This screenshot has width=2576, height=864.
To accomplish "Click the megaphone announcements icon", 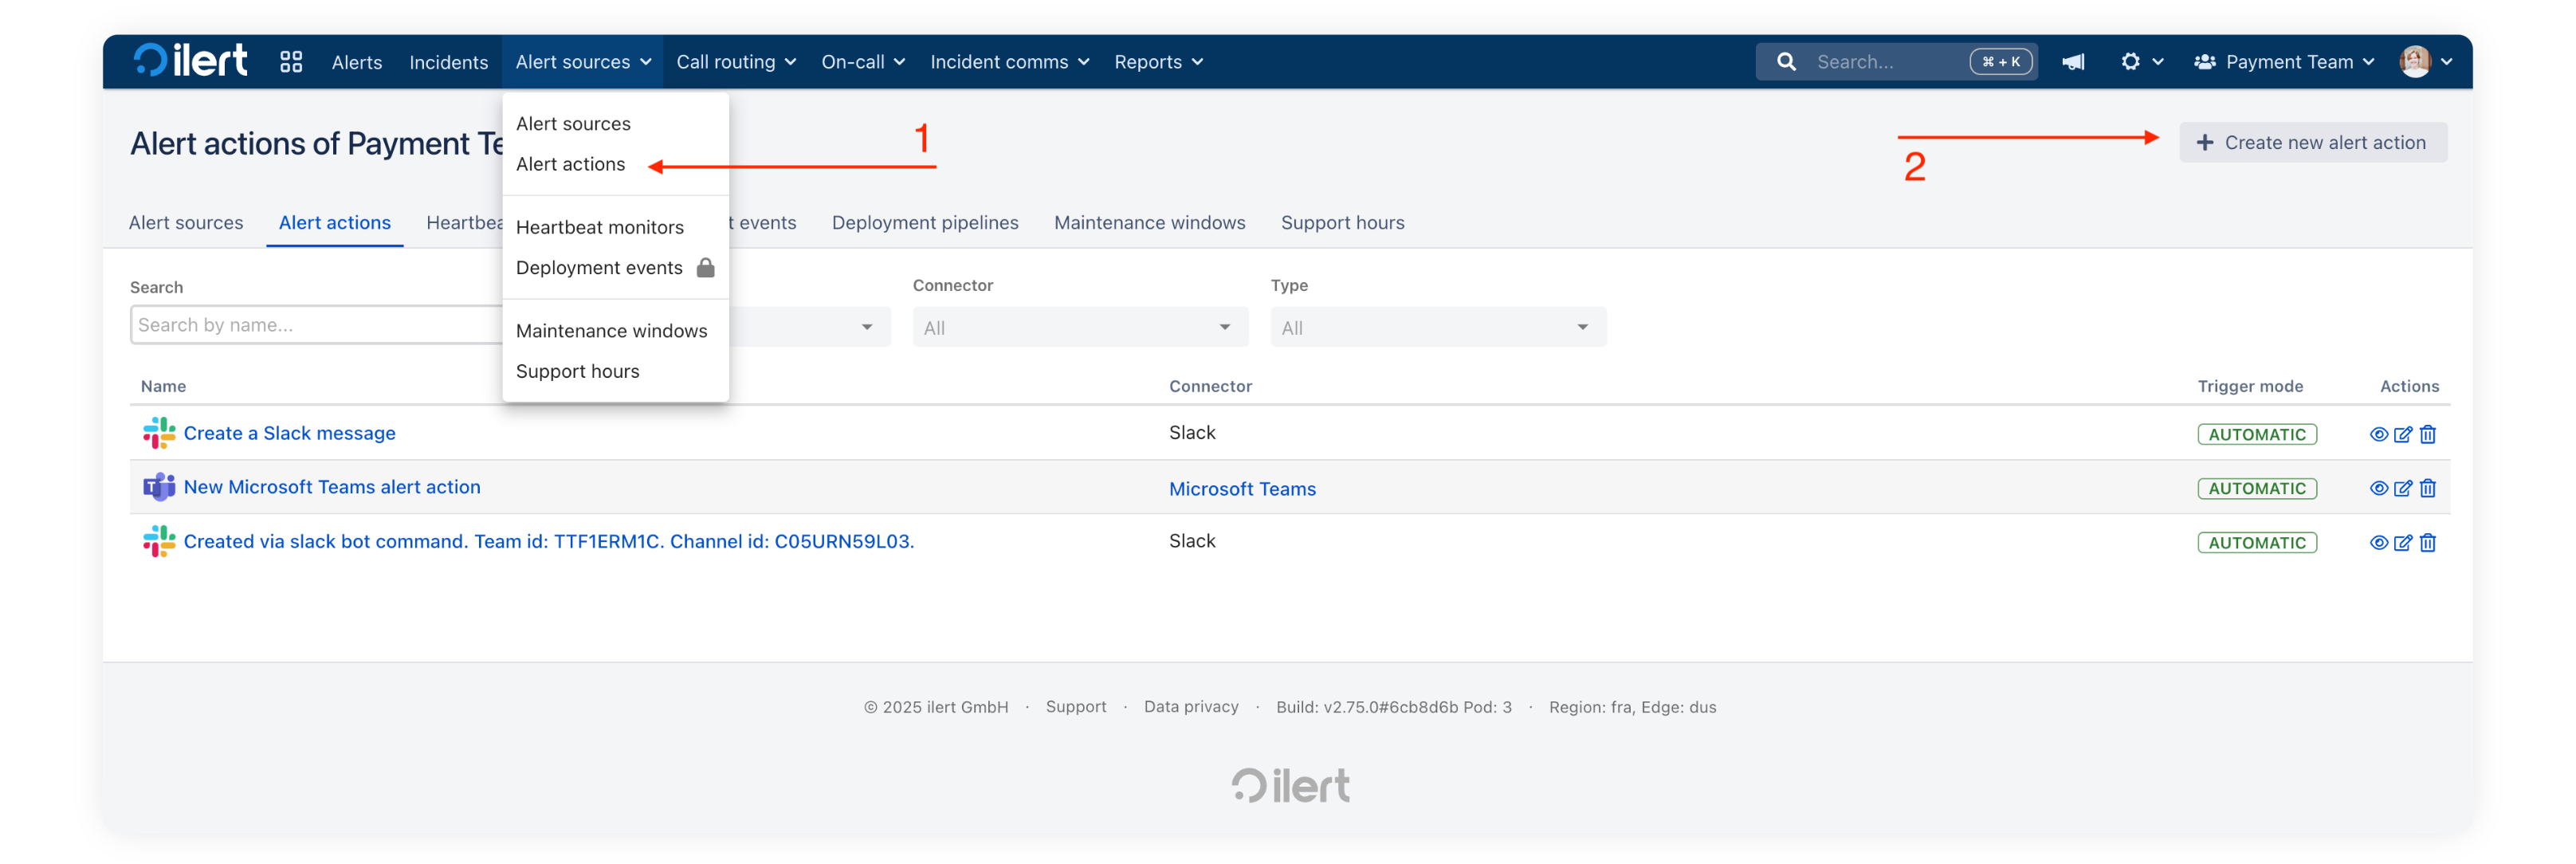I will (2073, 62).
